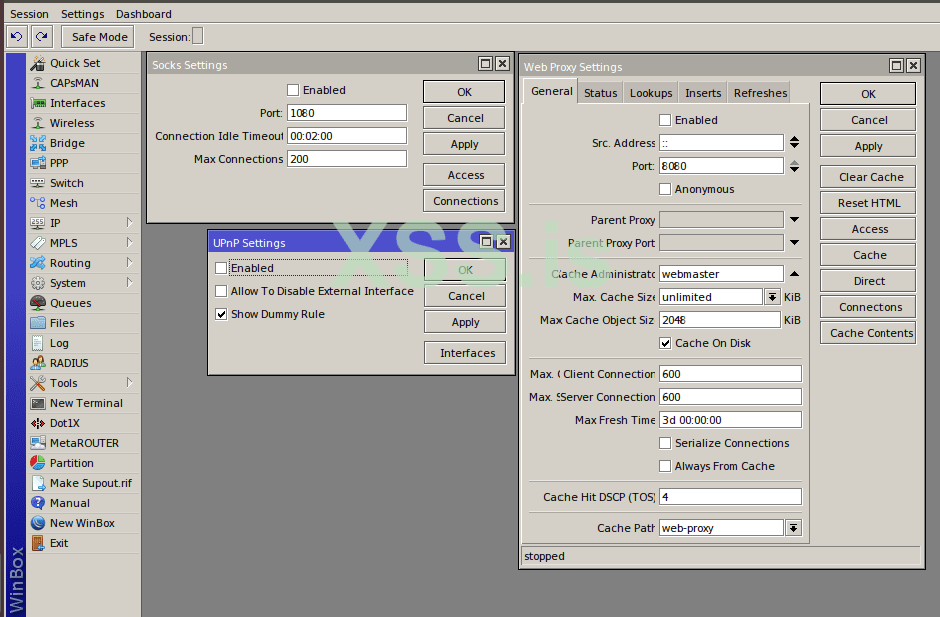
Task: Expand the Parent Proxy field arrow
Action: coord(794,219)
